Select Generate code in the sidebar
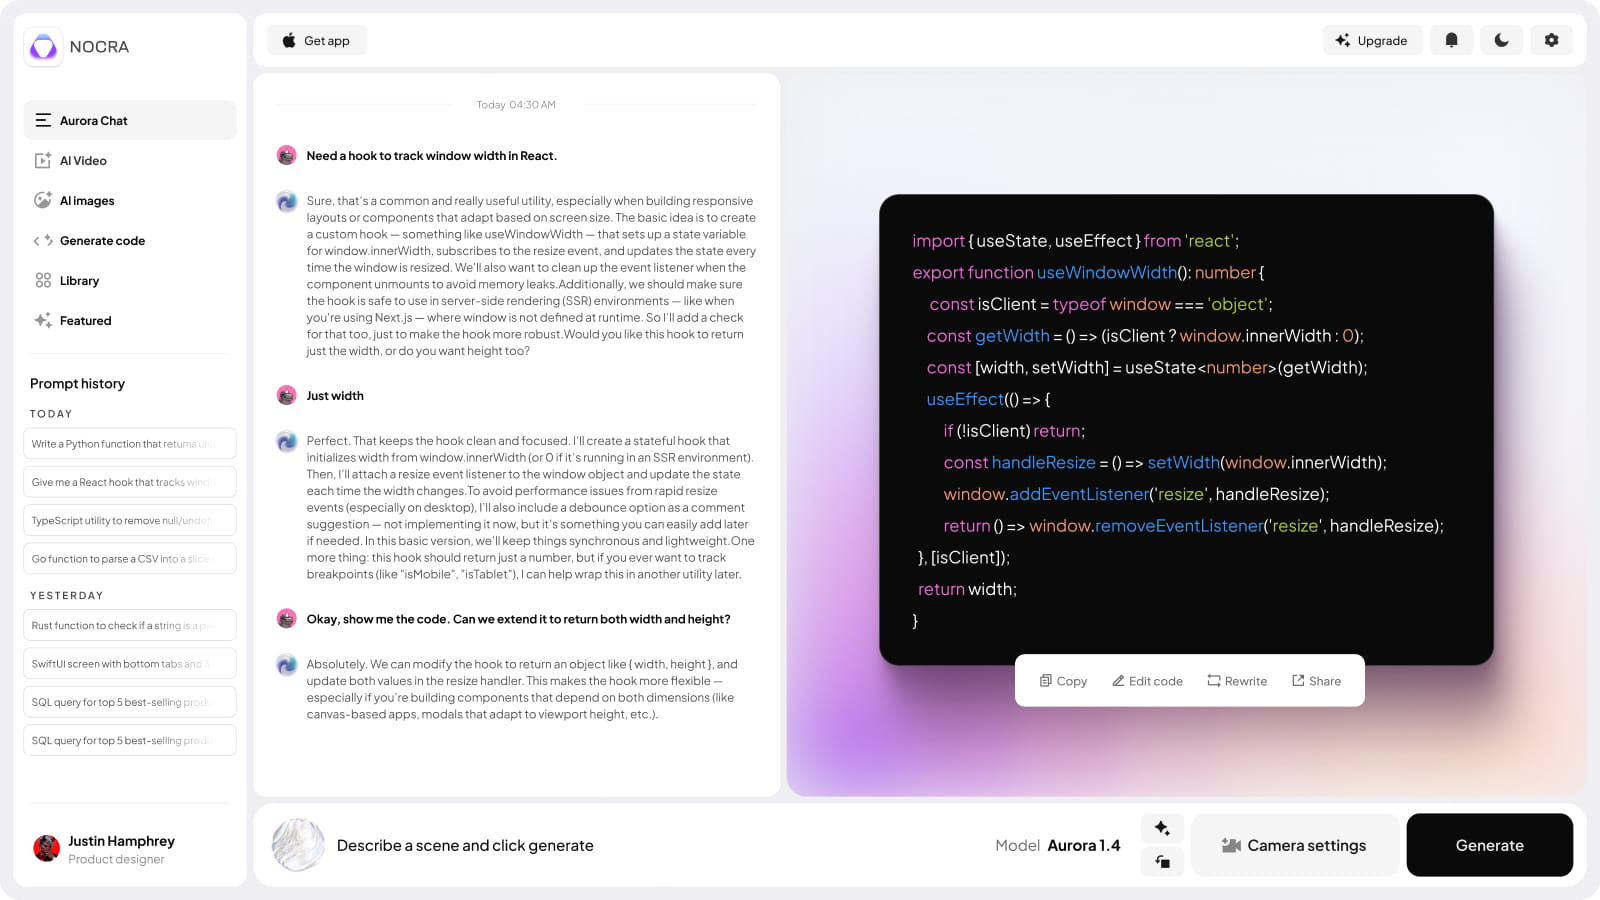The width and height of the screenshot is (1600, 900). coord(102,240)
